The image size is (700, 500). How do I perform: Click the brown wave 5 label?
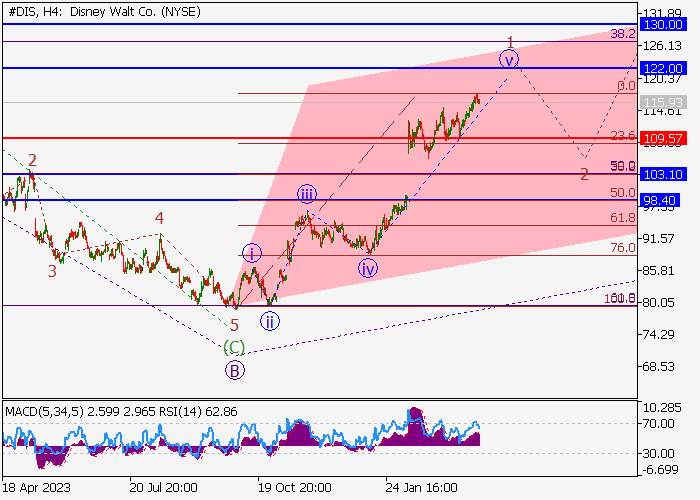point(234,325)
